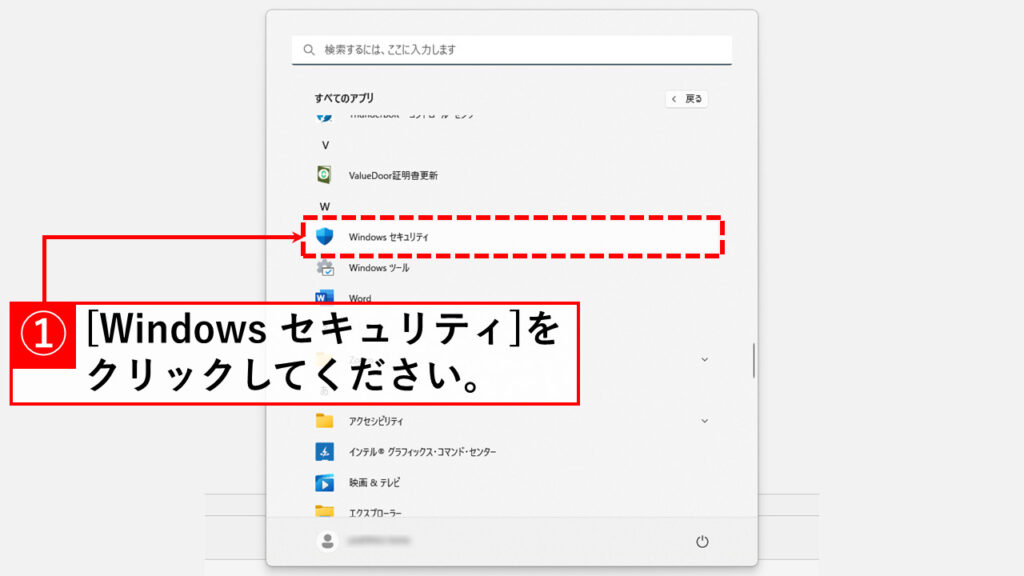Click the アクセシビリティ folder icon
The width and height of the screenshot is (1024, 576).
coord(325,421)
